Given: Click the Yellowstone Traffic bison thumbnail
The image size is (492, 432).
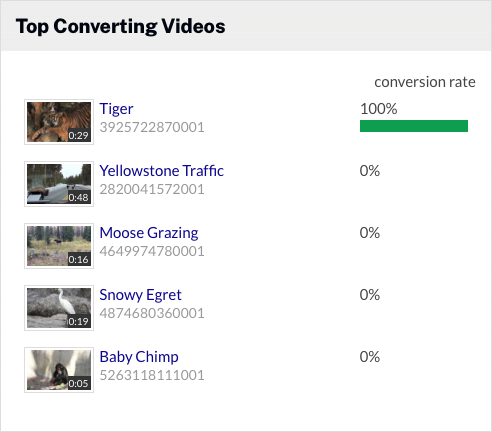Looking at the screenshot, I should 59,184.
